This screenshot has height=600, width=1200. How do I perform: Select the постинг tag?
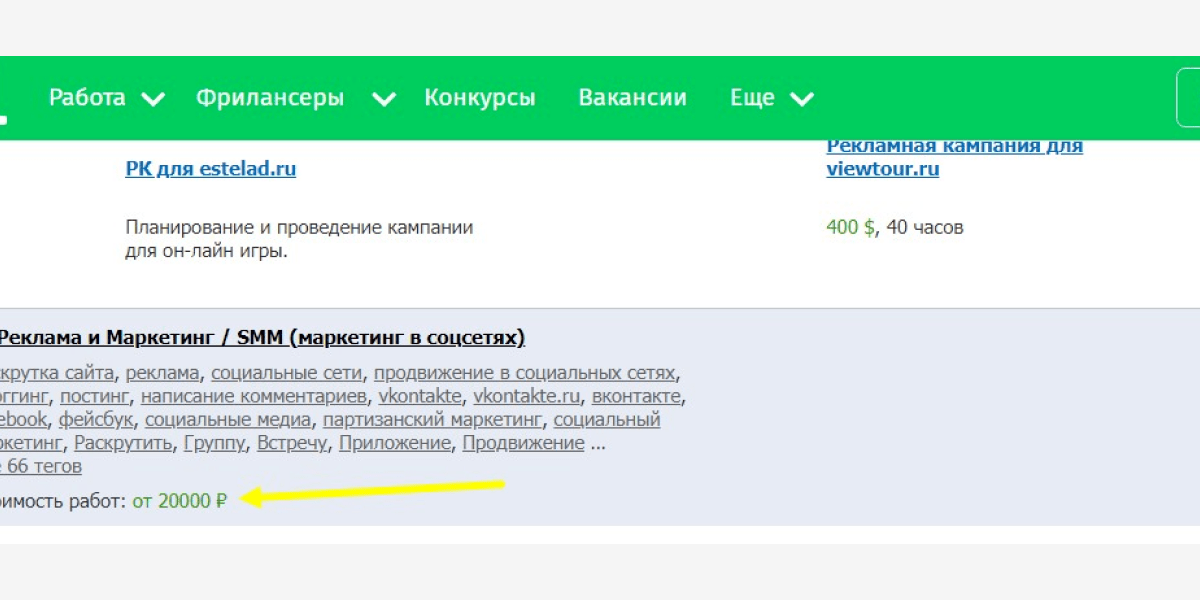[95, 397]
